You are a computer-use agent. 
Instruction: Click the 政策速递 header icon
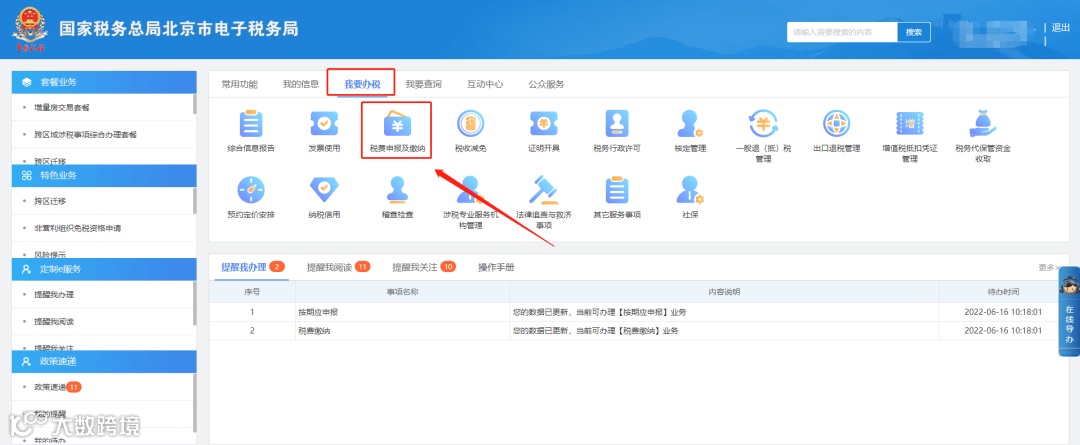coord(27,362)
